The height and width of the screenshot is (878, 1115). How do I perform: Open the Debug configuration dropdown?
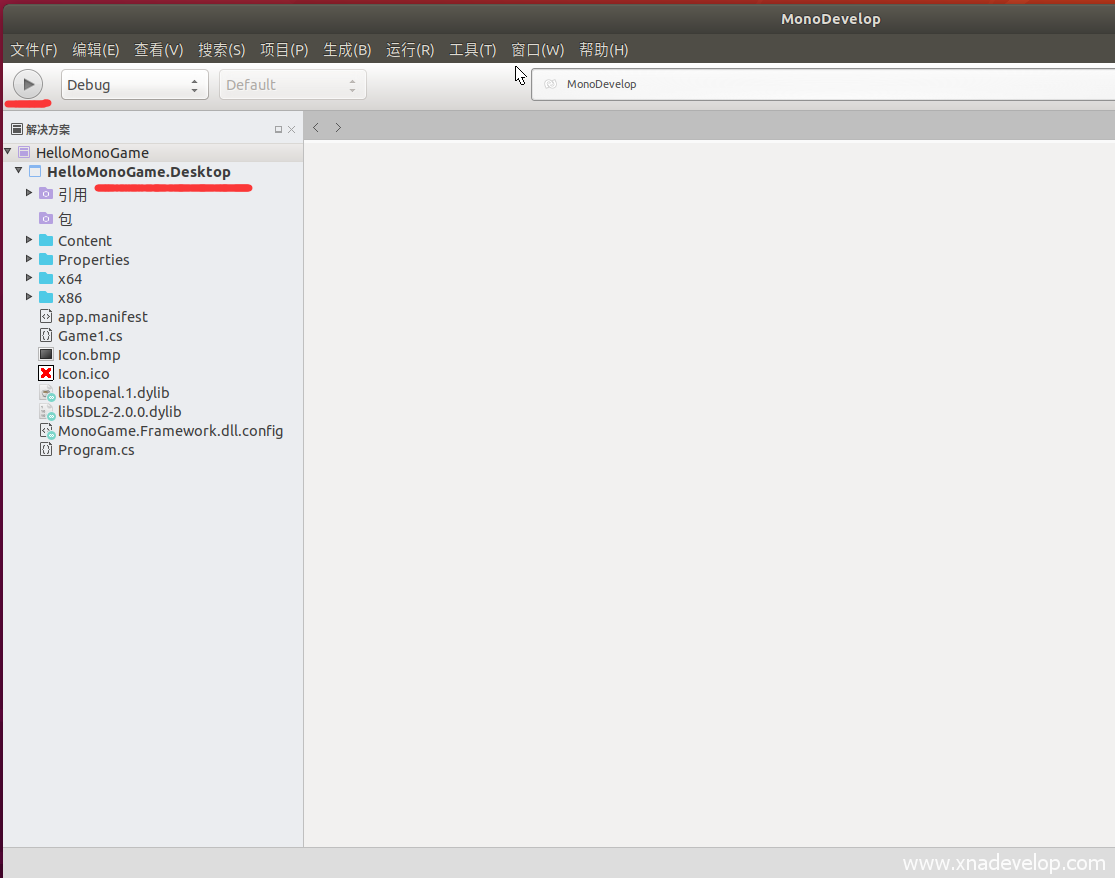pos(134,85)
